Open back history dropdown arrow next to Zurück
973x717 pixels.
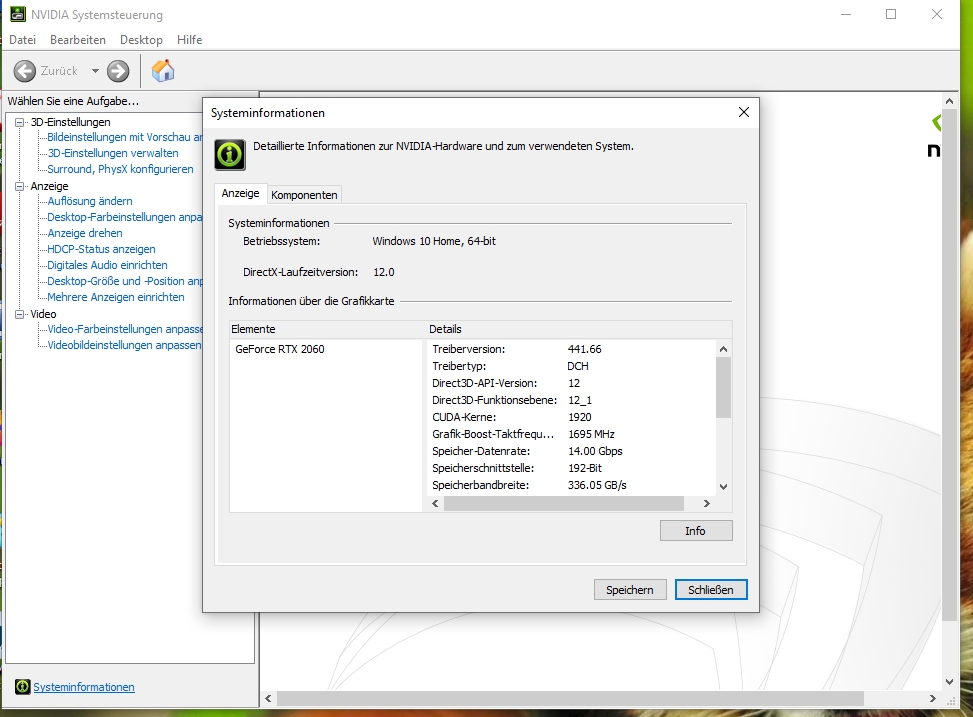pyautogui.click(x=95, y=71)
